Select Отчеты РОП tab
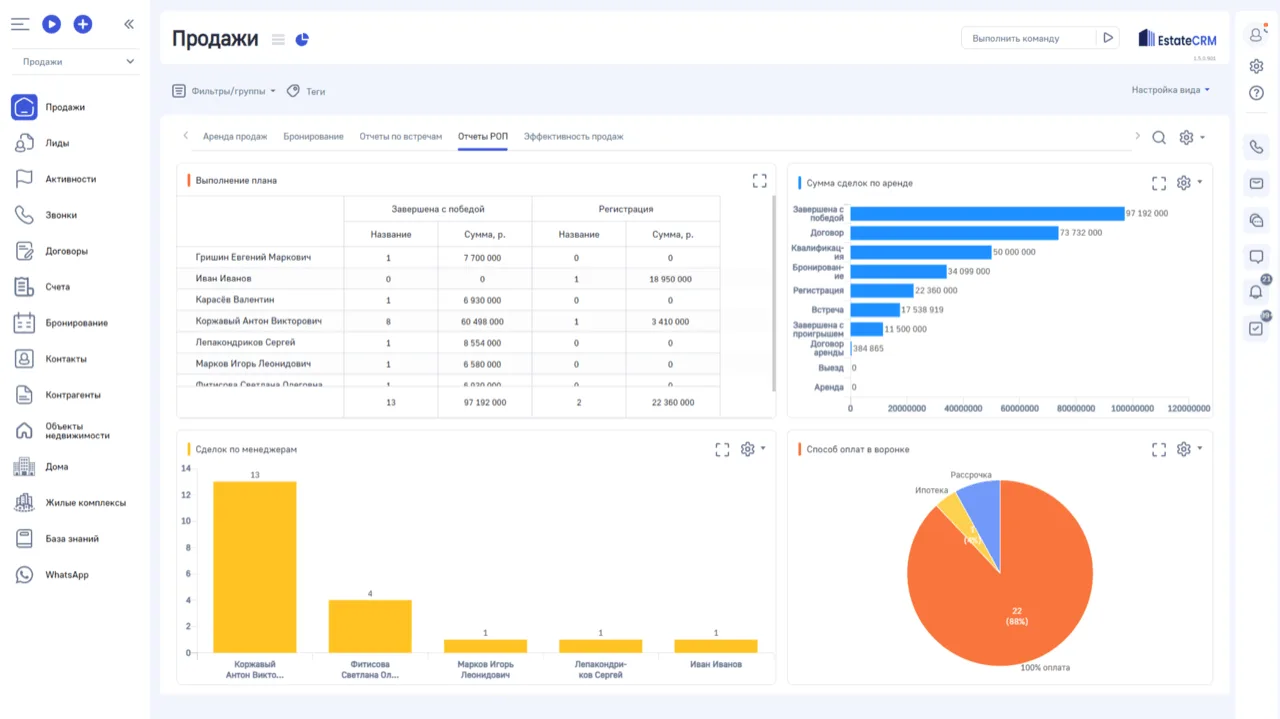This screenshot has width=1280, height=719. pyautogui.click(x=483, y=136)
